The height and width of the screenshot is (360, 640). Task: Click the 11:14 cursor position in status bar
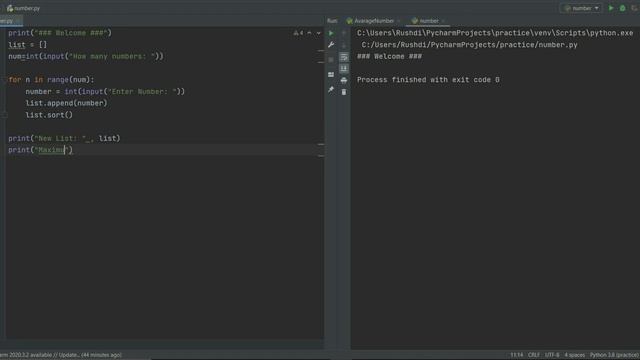[x=516, y=355]
